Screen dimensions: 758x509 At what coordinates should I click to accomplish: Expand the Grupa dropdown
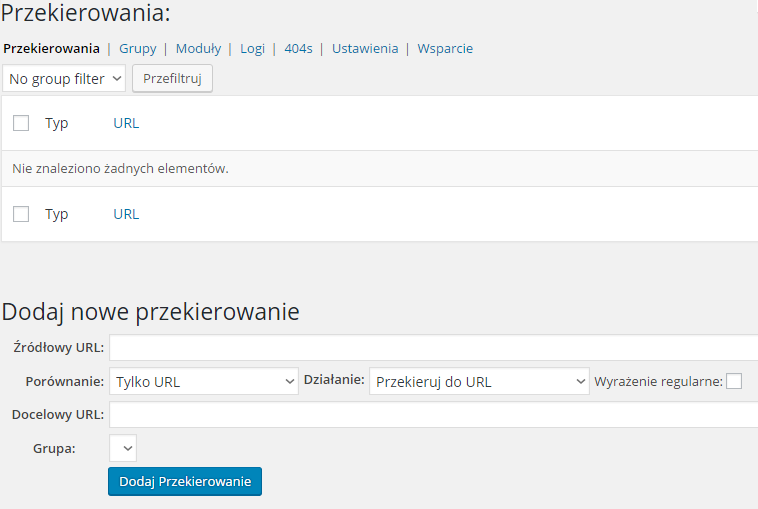tap(123, 448)
